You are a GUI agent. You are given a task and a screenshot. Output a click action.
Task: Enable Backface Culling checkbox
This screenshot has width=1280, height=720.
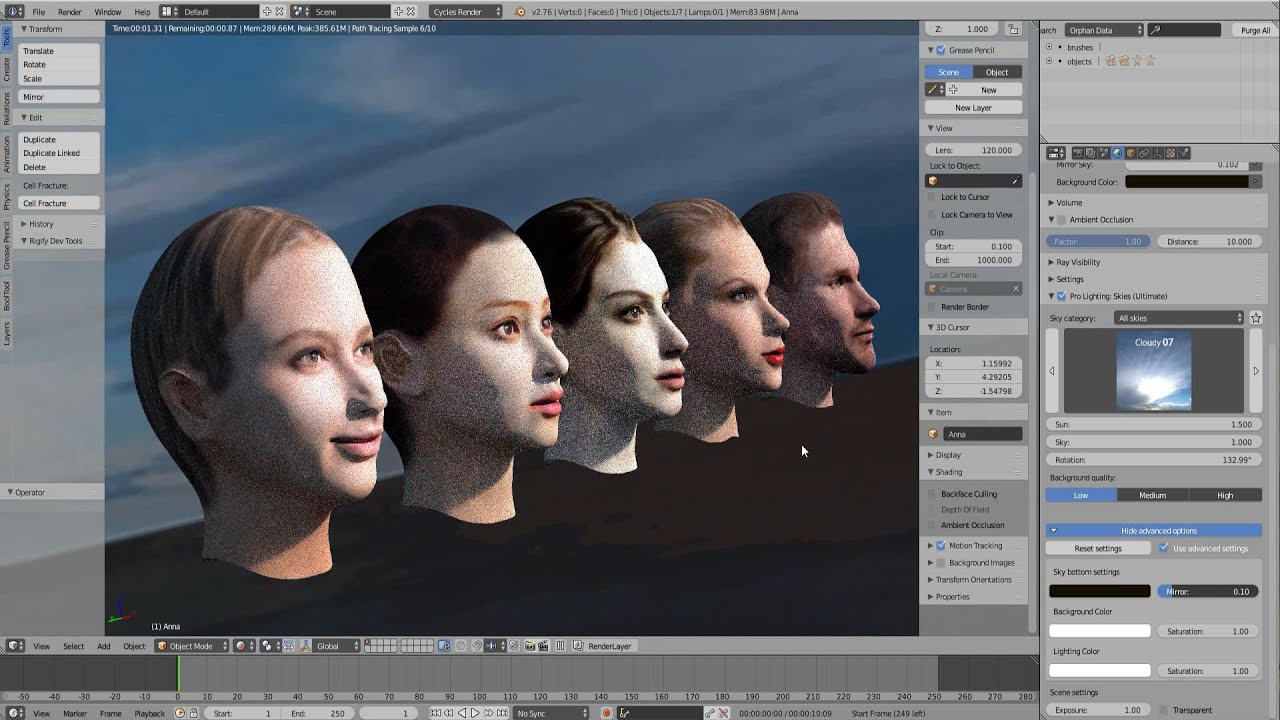933,494
